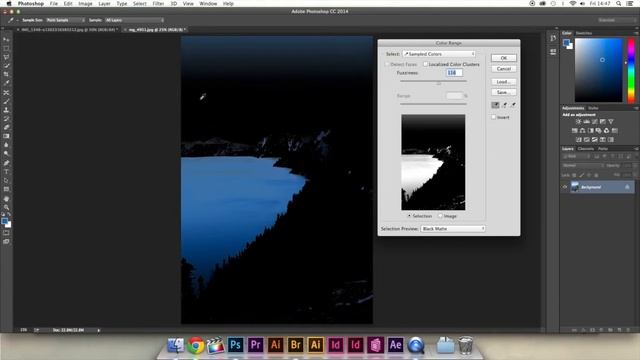Viewport: 640px width, 360px height.
Task: Click Cancel in Color Range dialog
Action: (x=504, y=69)
